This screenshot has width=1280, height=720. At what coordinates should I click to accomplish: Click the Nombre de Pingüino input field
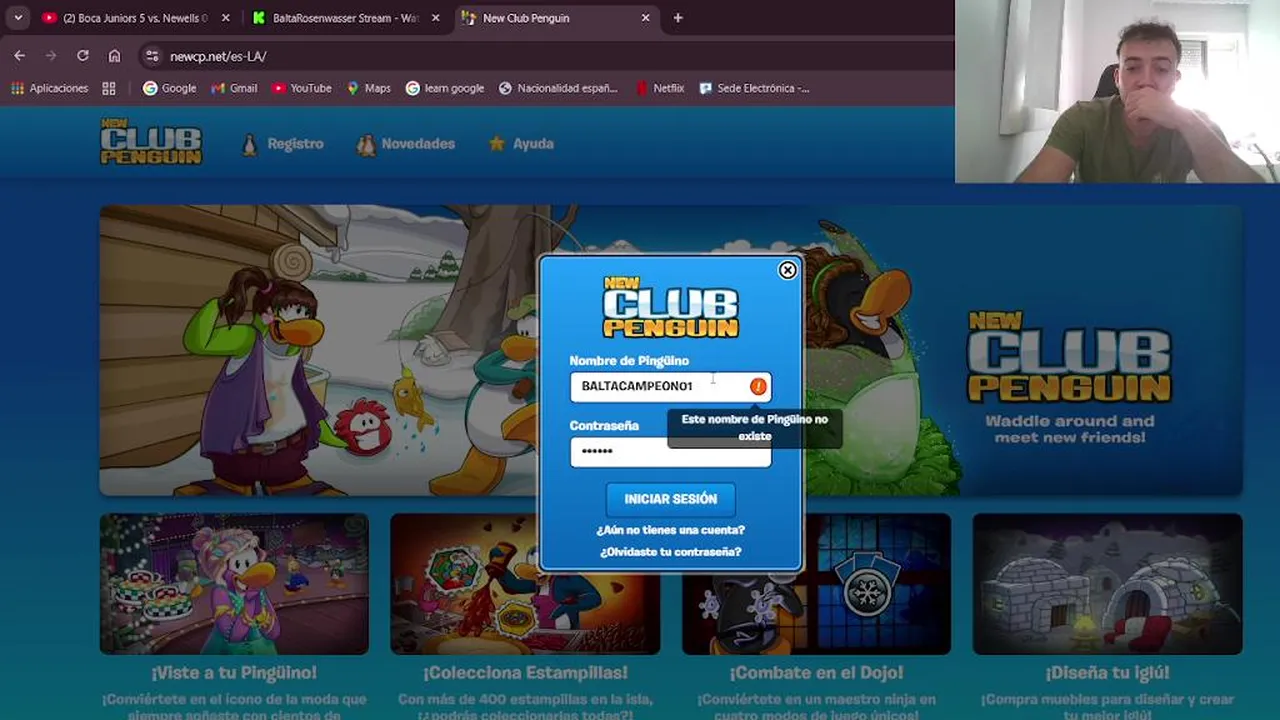(670, 386)
